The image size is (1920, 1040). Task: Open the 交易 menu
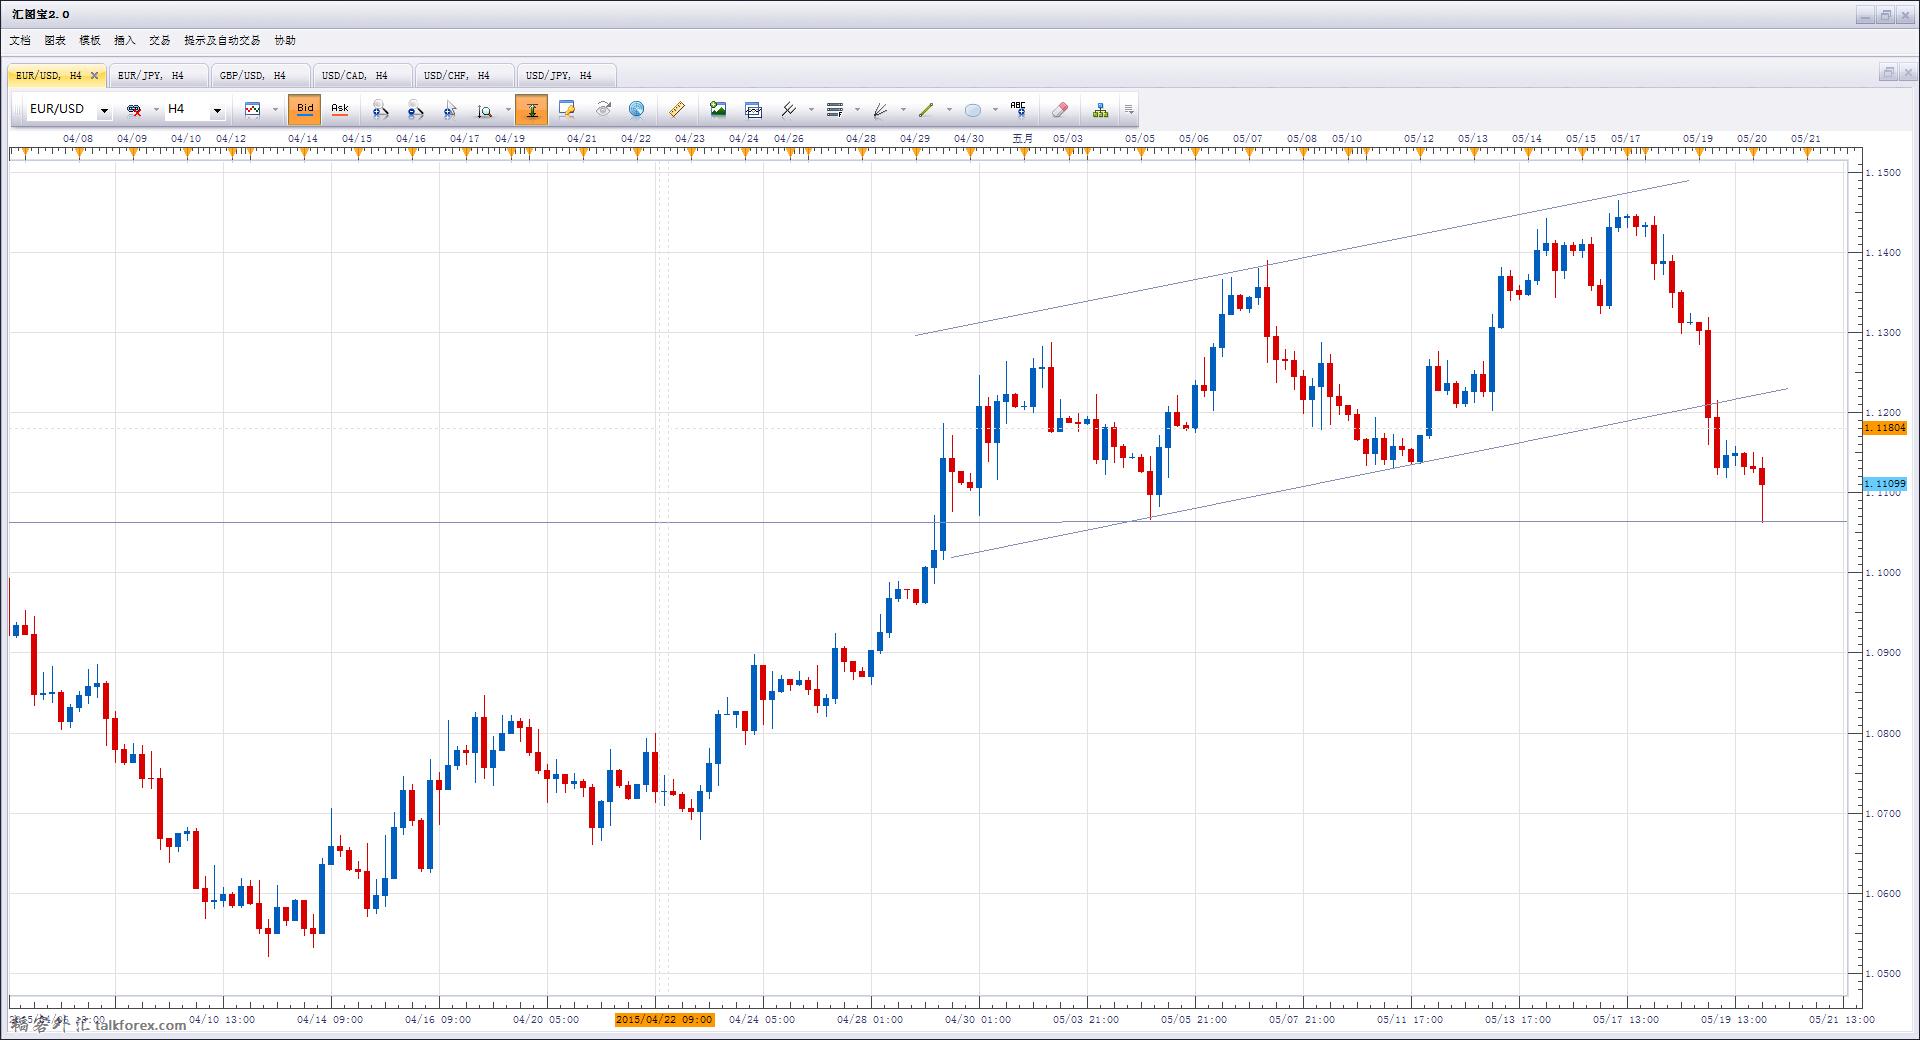[x=160, y=41]
